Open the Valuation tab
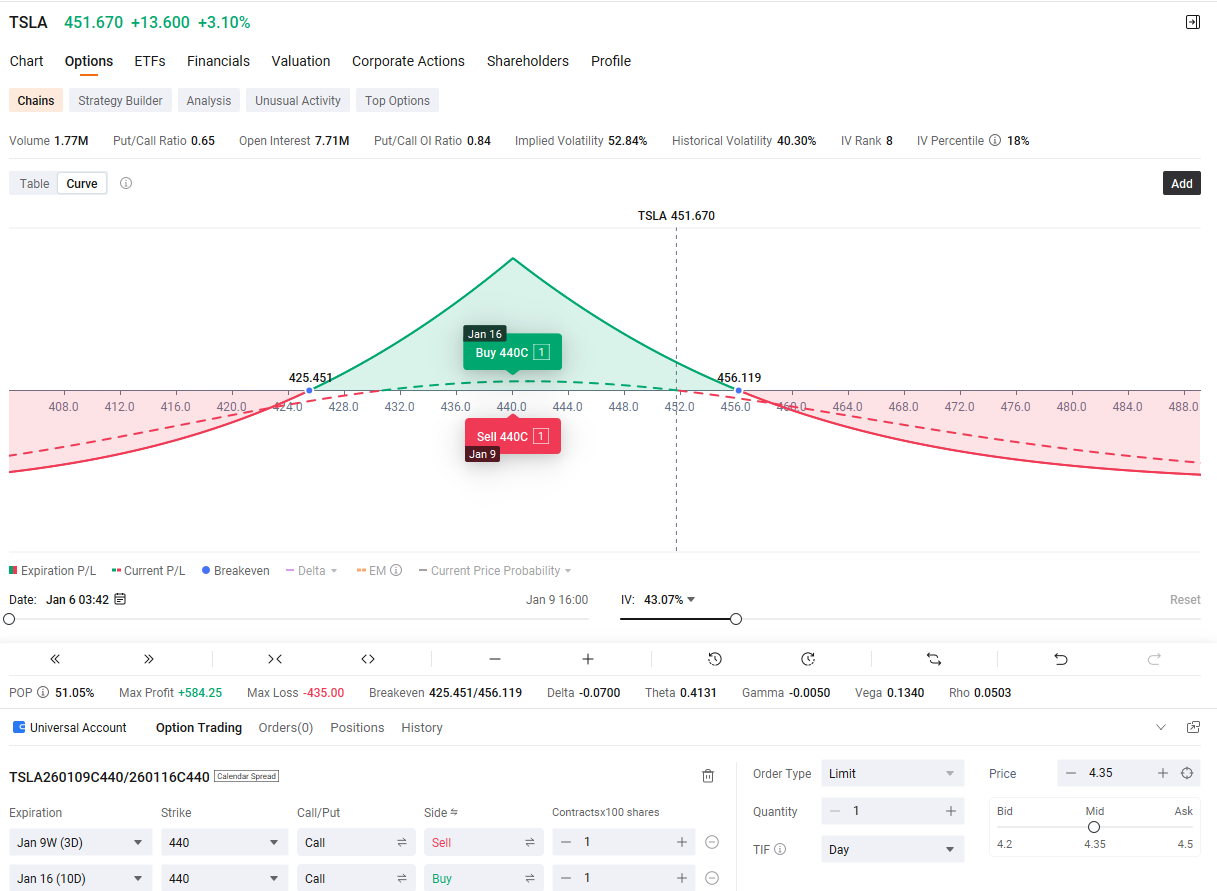 click(301, 61)
